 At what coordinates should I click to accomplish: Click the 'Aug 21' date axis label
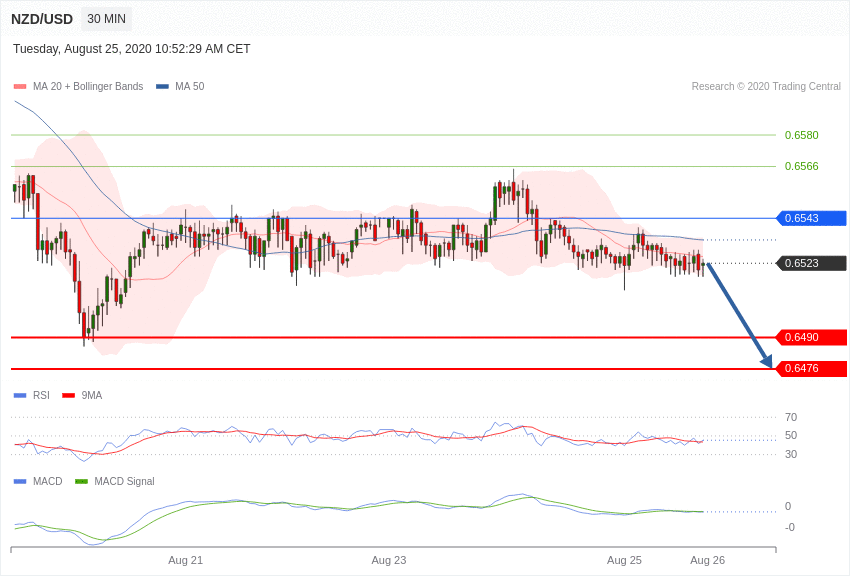point(185,560)
